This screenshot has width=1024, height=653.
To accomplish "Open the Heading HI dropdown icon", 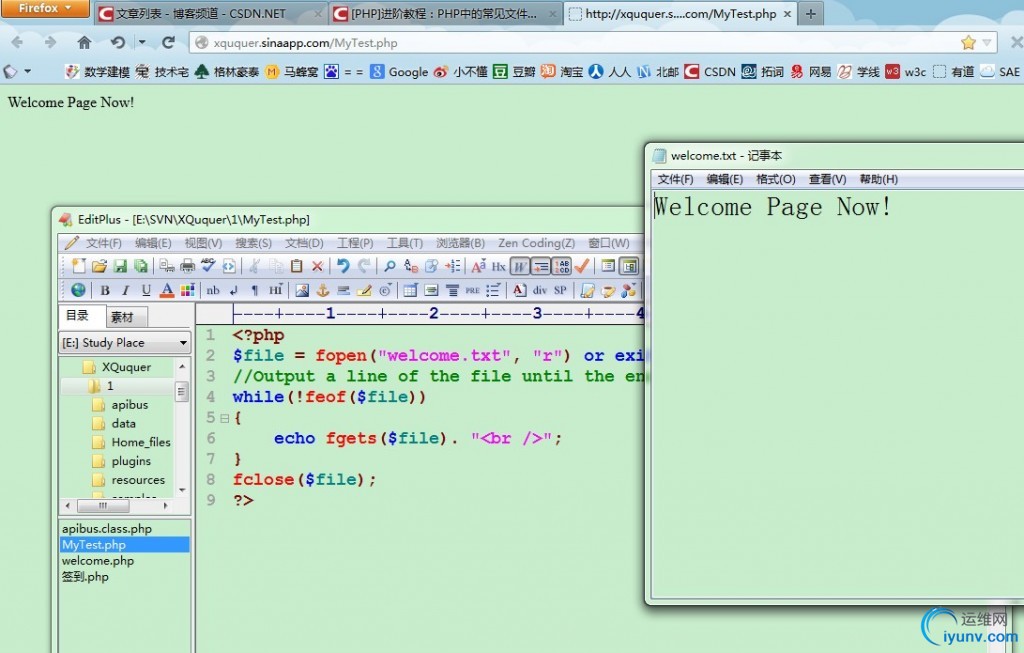I will pyautogui.click(x=276, y=290).
